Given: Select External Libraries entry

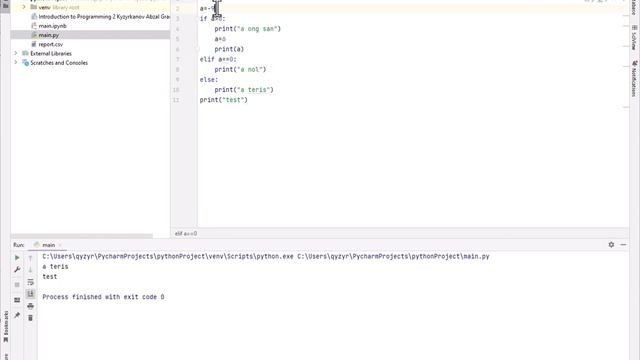Looking at the screenshot, I should 51,53.
